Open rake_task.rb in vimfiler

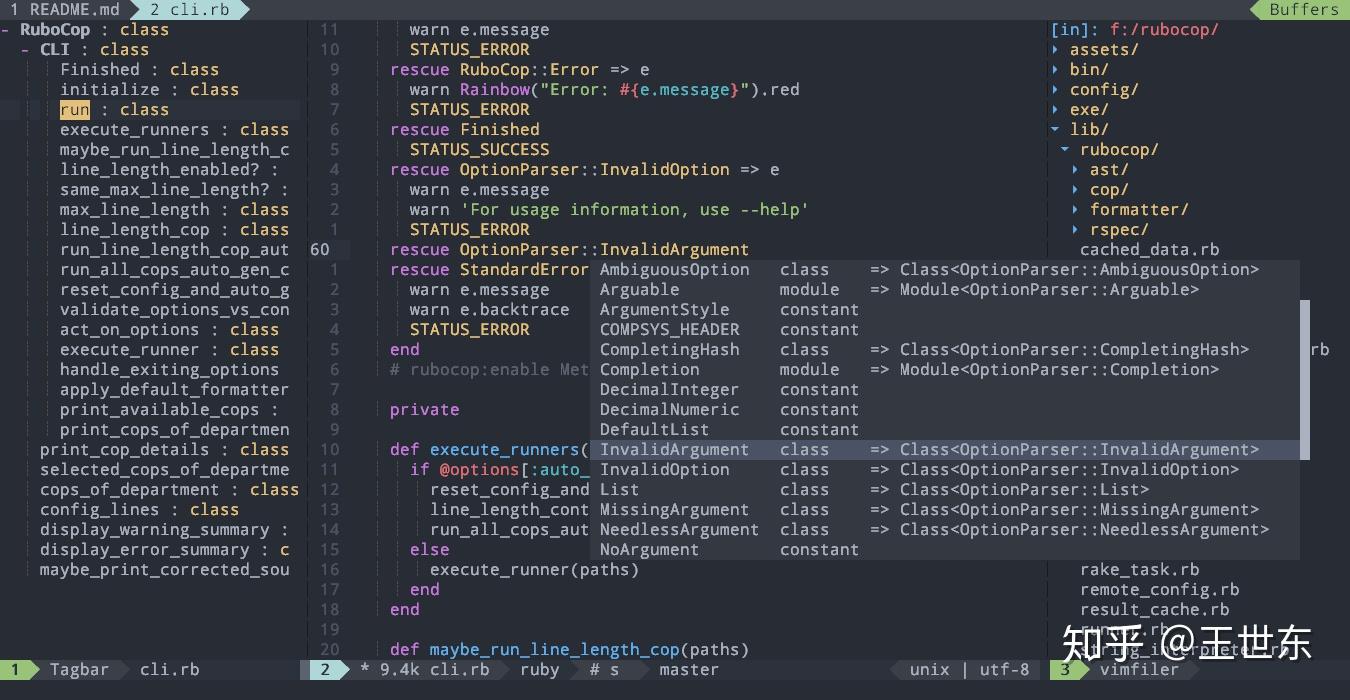[1139, 570]
